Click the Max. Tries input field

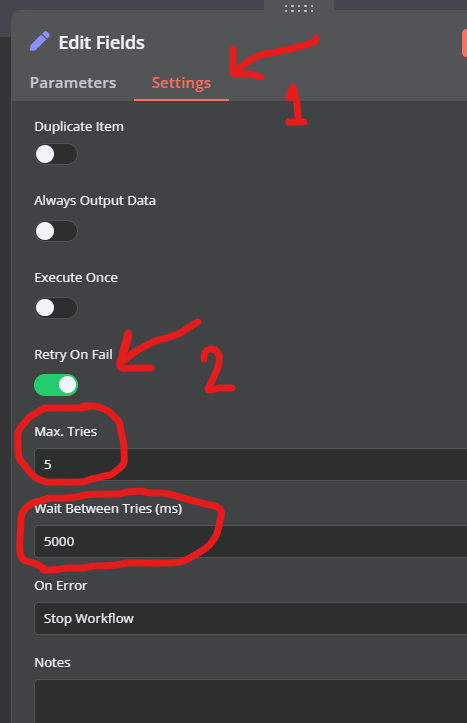(x=251, y=464)
